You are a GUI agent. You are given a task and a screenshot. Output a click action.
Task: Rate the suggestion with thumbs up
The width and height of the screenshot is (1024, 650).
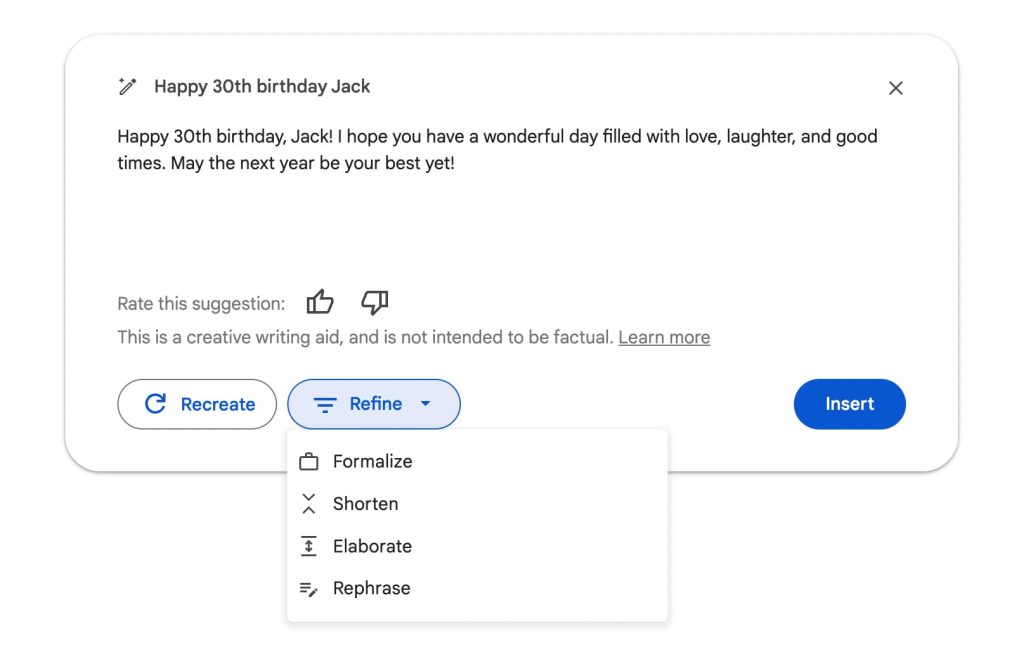click(320, 302)
